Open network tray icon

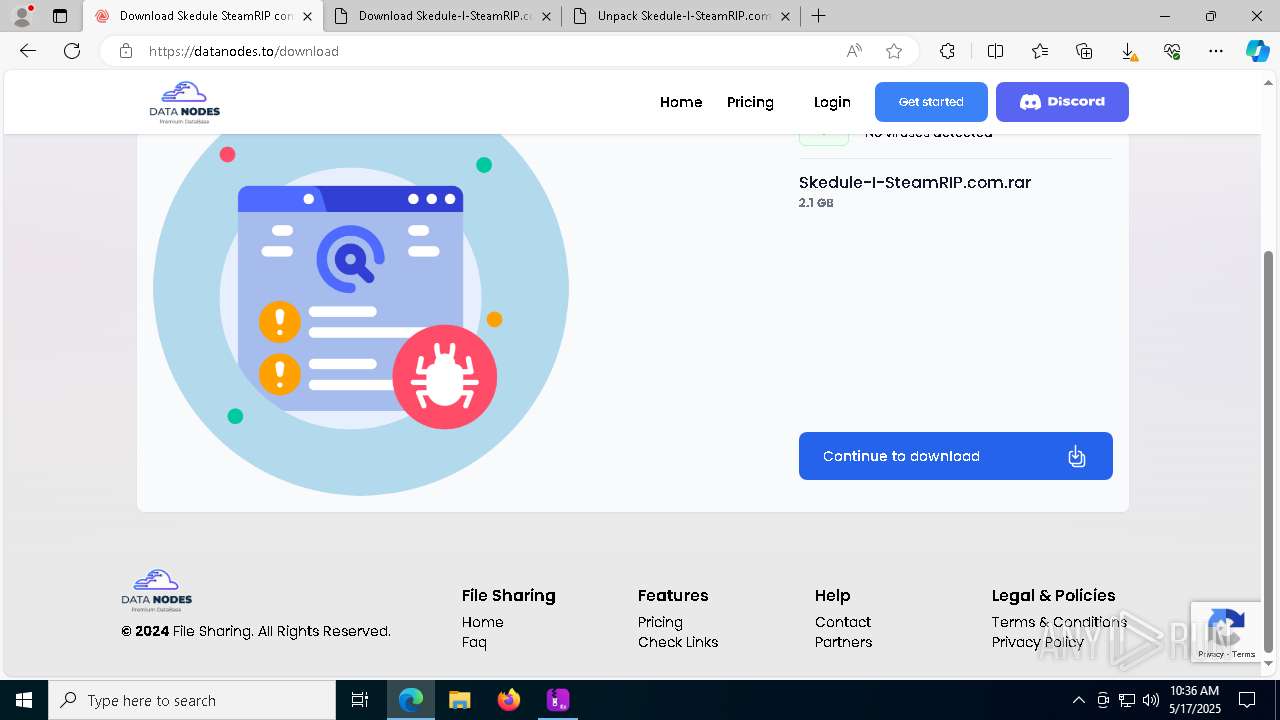[1127, 700]
